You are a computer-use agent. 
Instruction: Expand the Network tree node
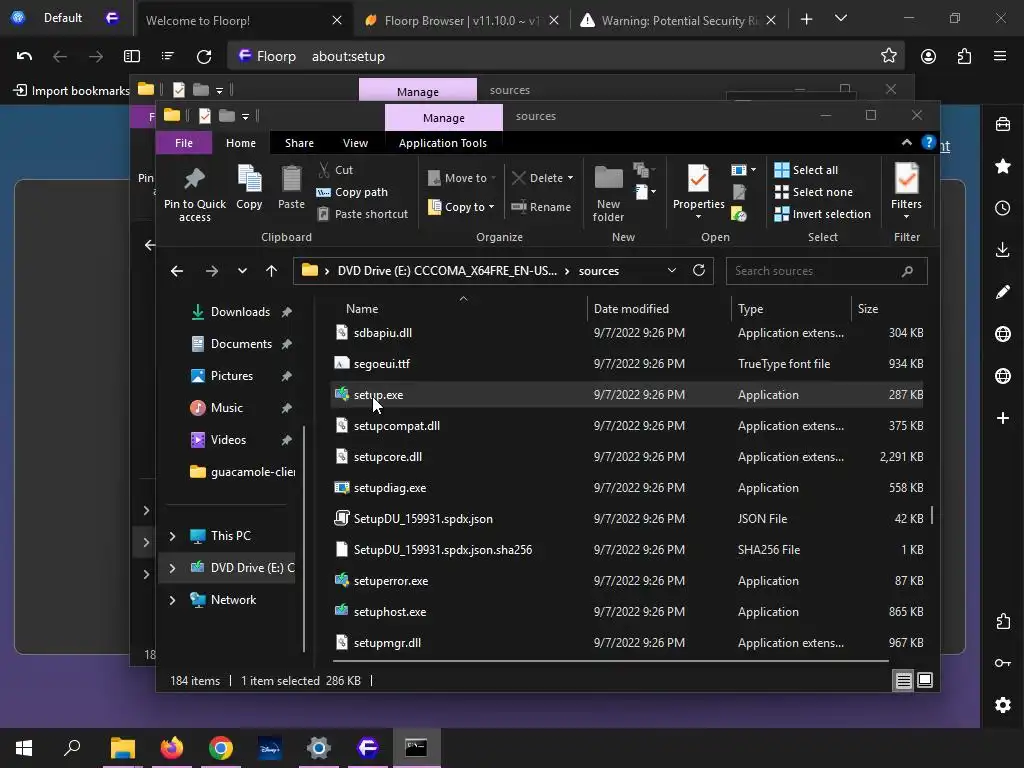click(172, 600)
